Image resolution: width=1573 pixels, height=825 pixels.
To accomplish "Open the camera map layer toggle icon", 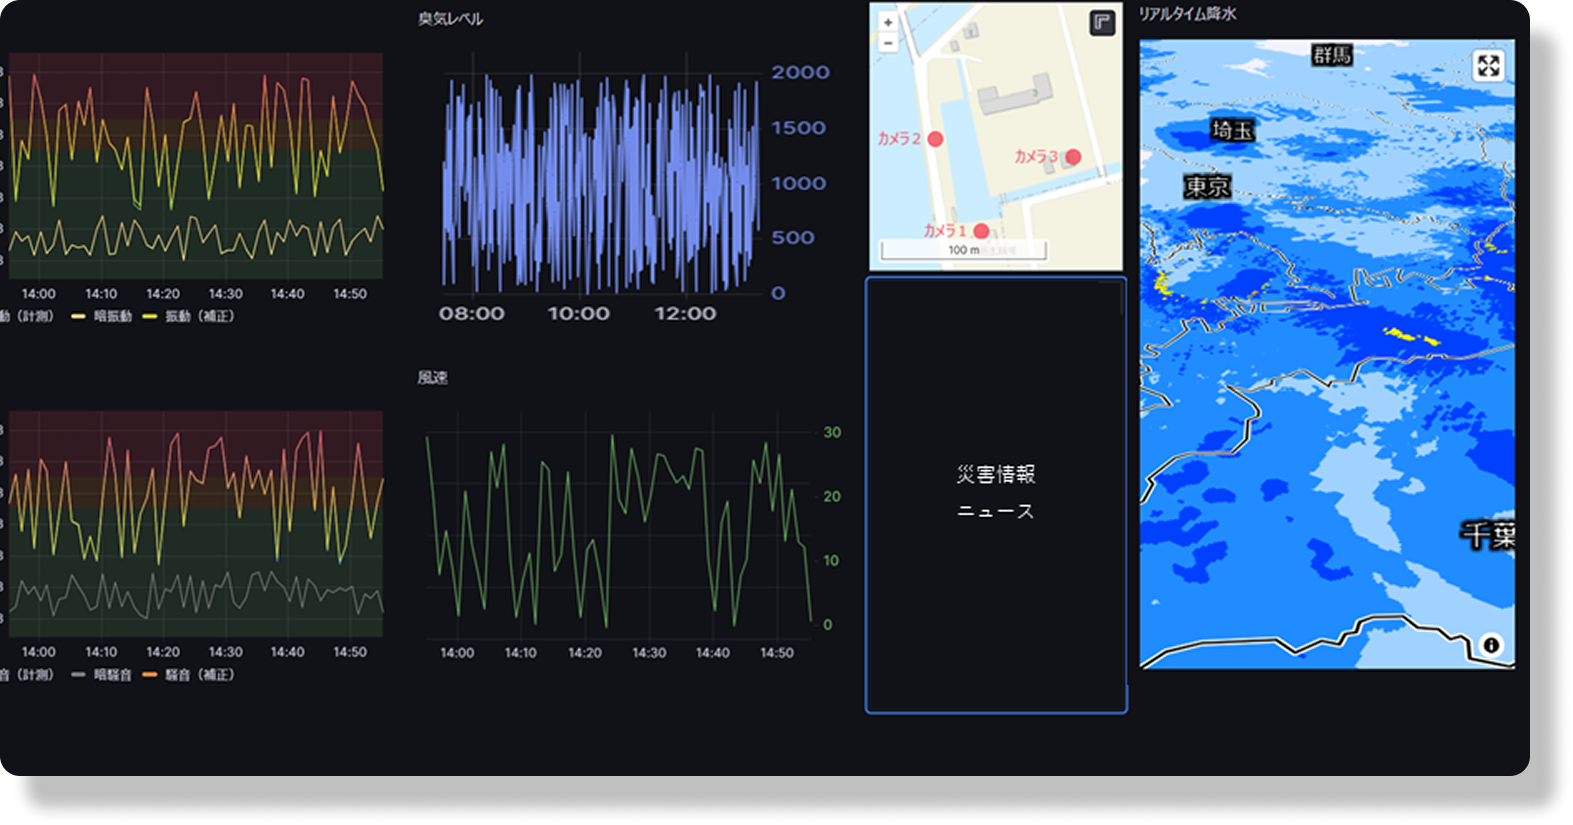I will [x=1101, y=23].
